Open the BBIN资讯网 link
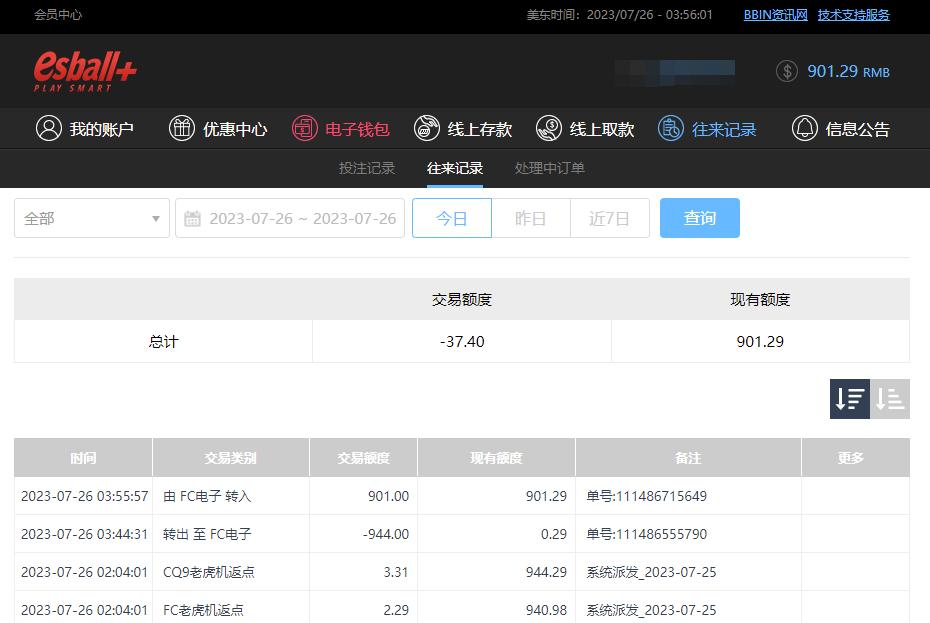Viewport: 930px width, 623px height. pyautogui.click(x=776, y=15)
